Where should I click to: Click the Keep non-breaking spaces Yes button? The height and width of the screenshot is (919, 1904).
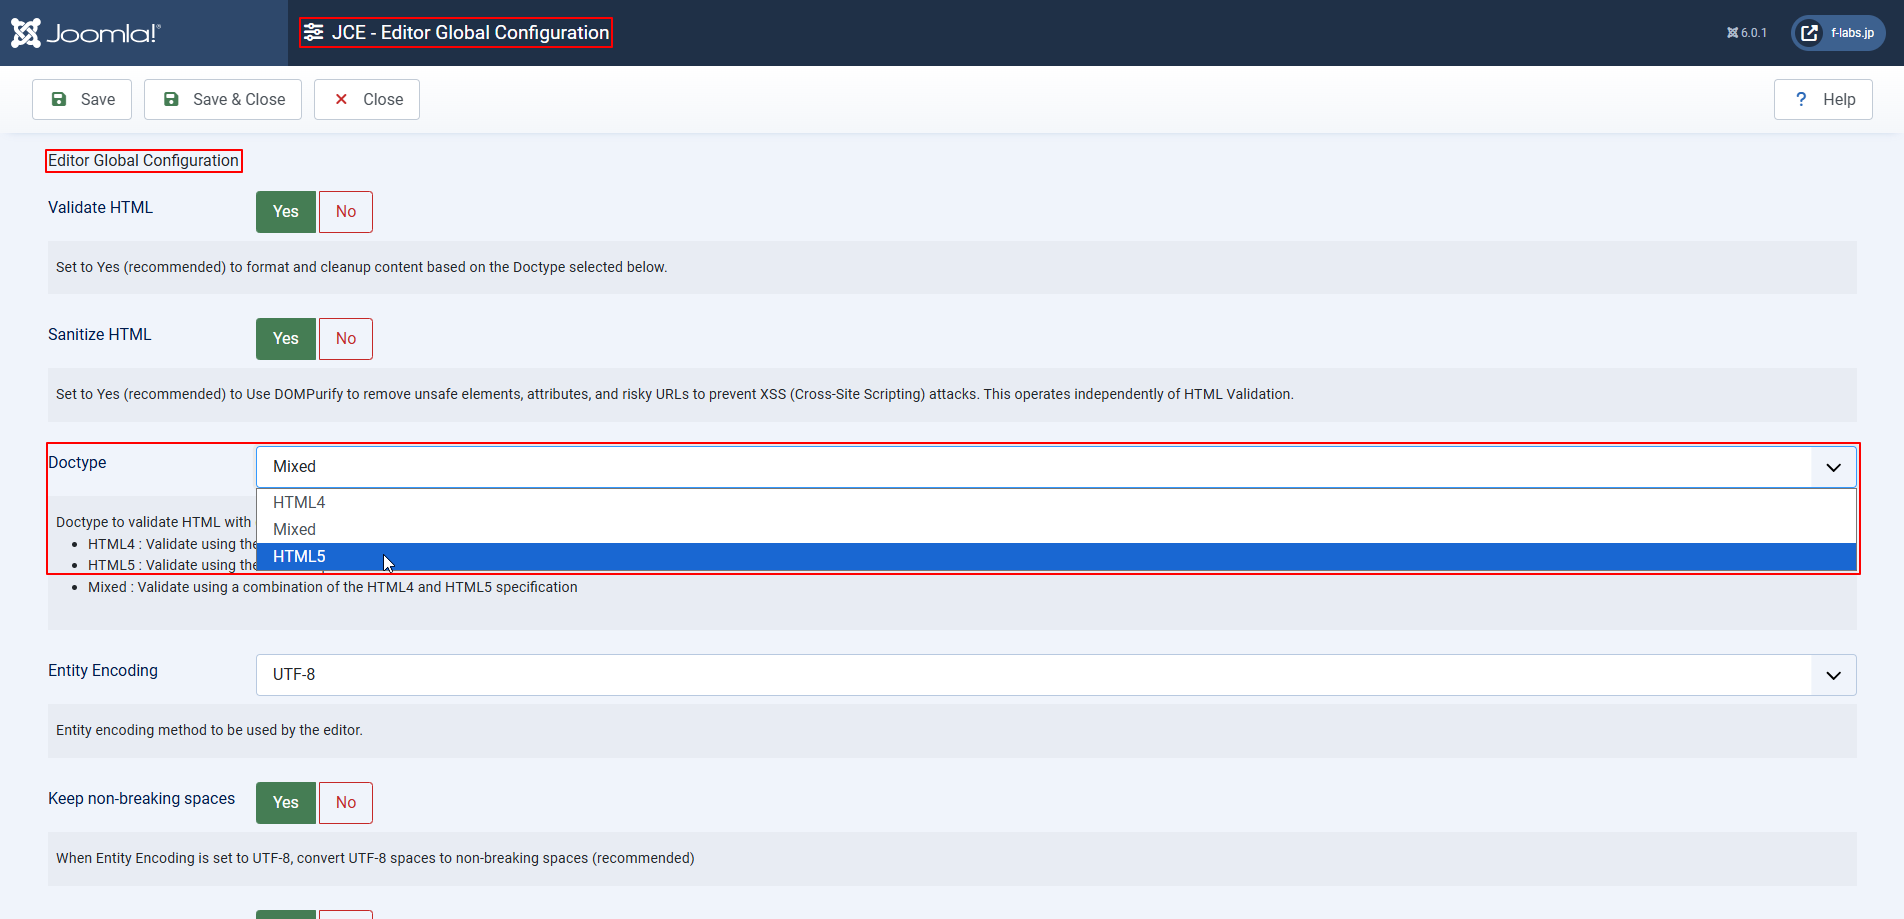pos(286,803)
